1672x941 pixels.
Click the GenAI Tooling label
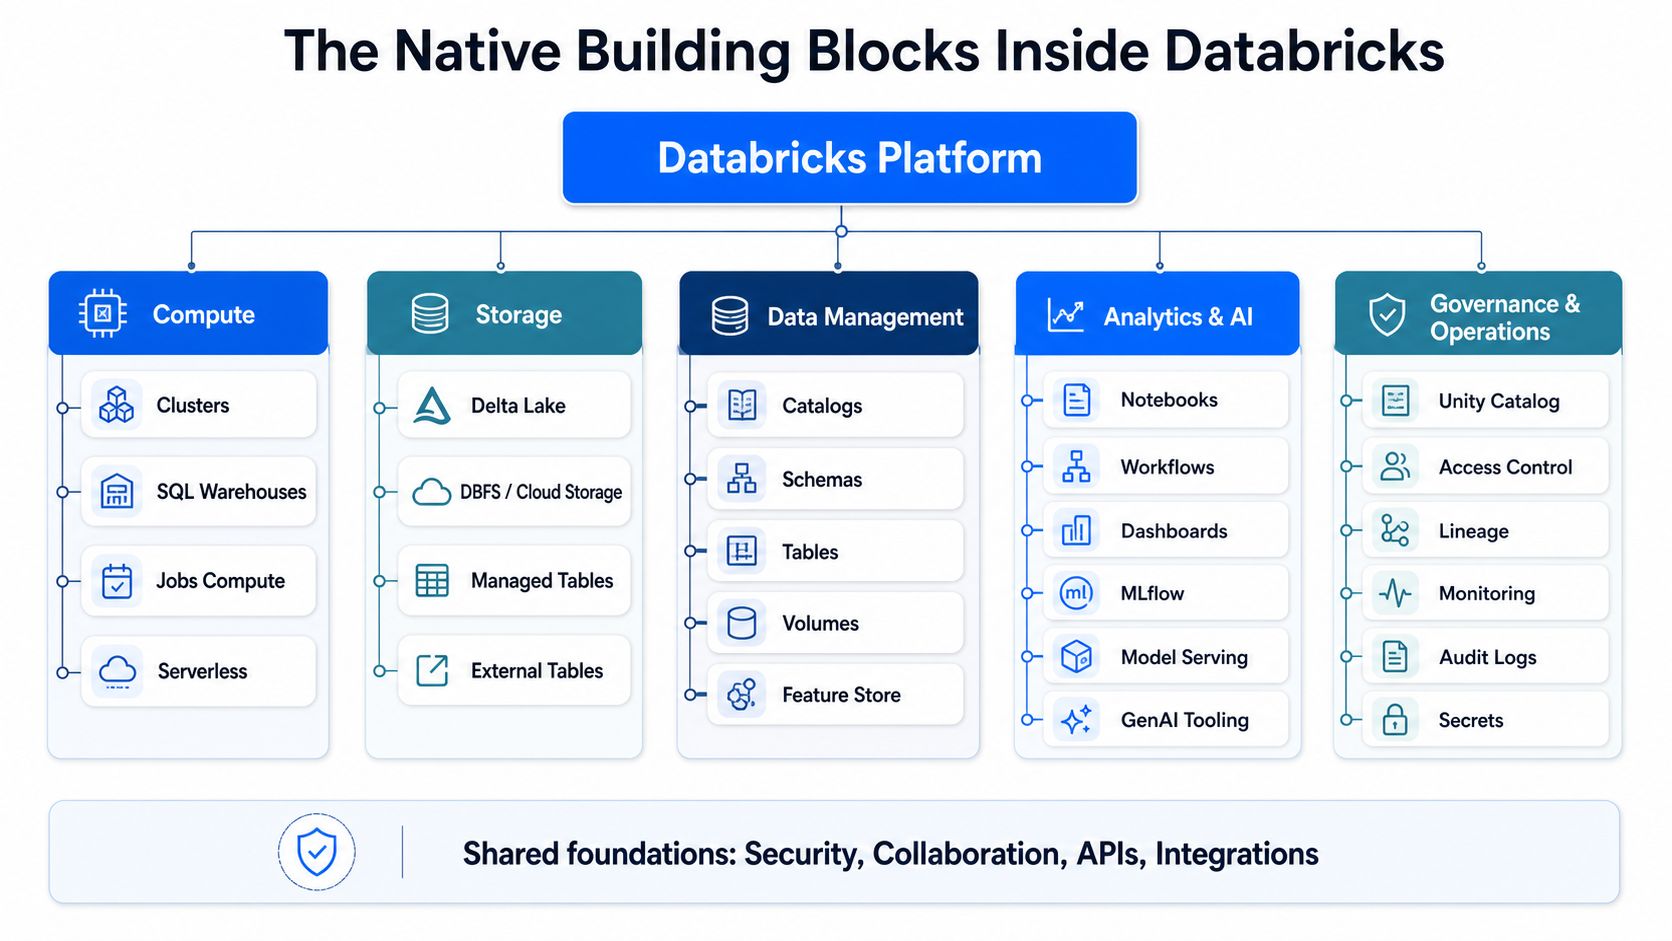1184,720
